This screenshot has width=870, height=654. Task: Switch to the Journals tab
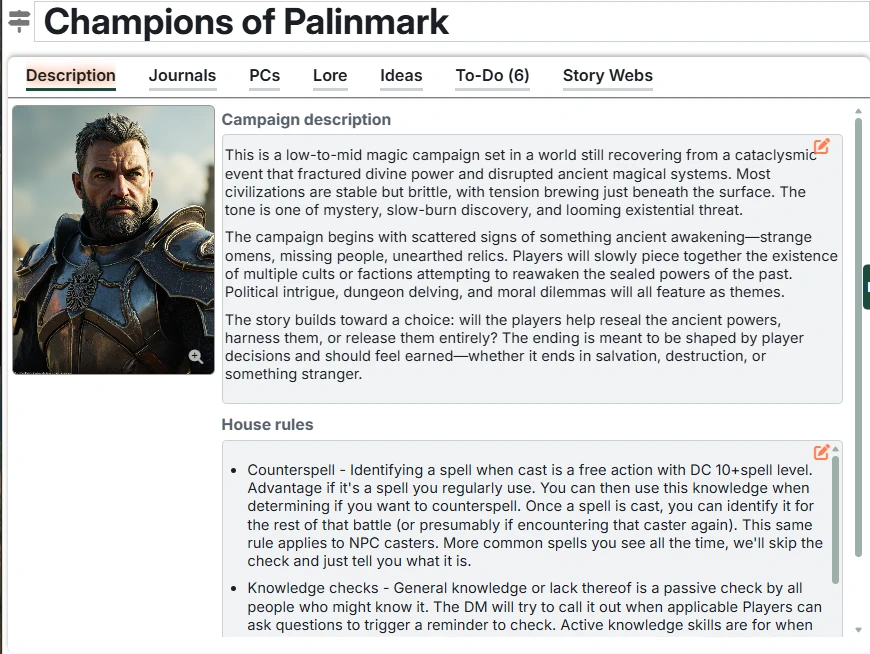coord(182,75)
